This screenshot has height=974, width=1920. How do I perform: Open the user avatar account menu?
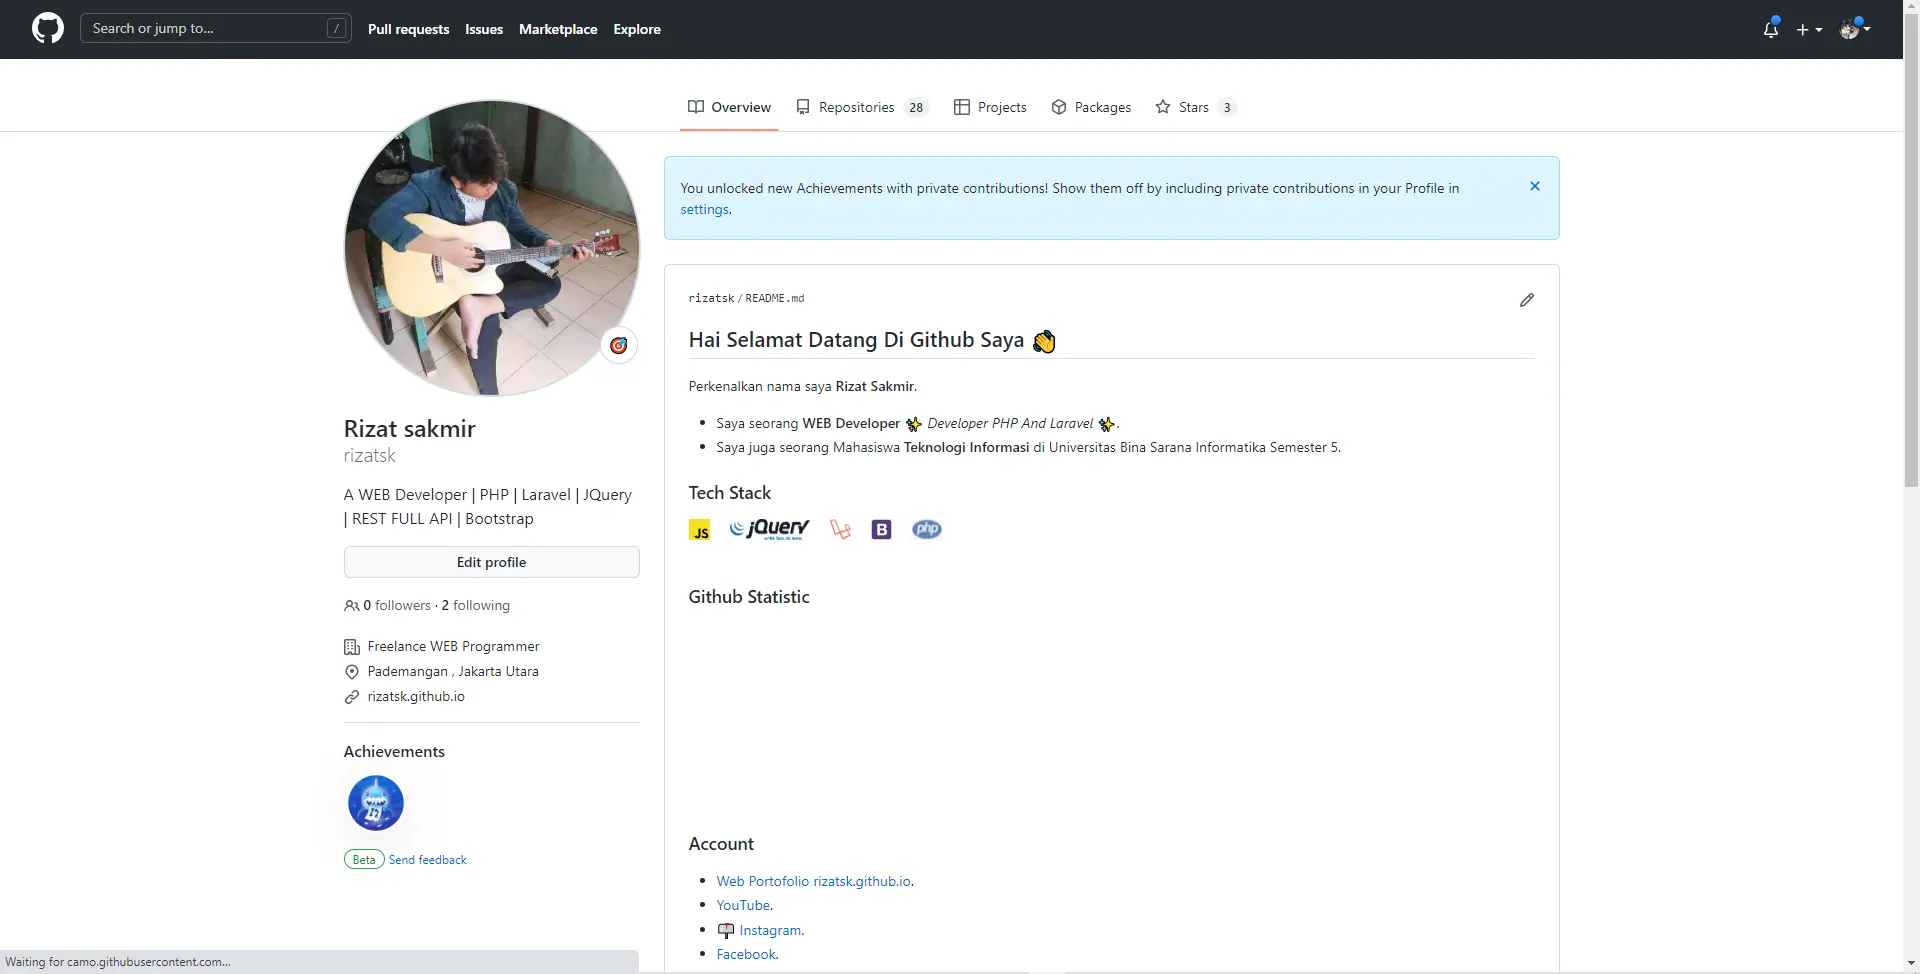coord(1855,29)
